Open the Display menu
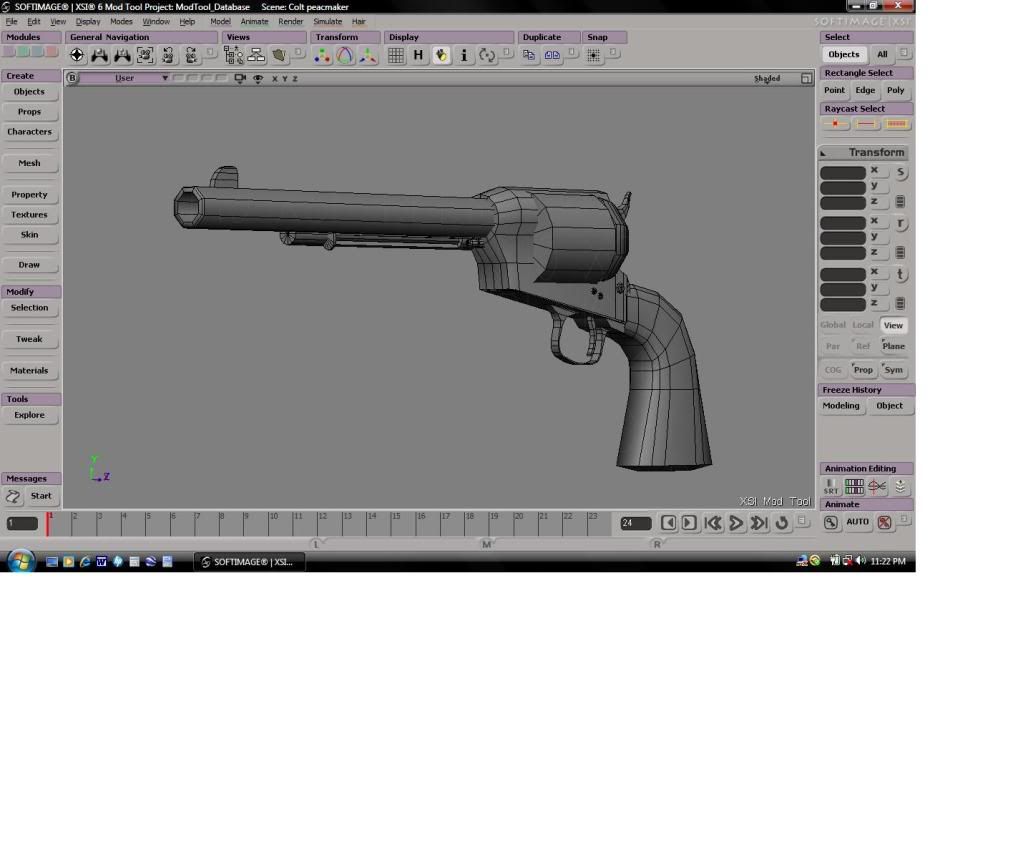Image resolution: width=1023 pixels, height=857 pixels. pos(87,22)
